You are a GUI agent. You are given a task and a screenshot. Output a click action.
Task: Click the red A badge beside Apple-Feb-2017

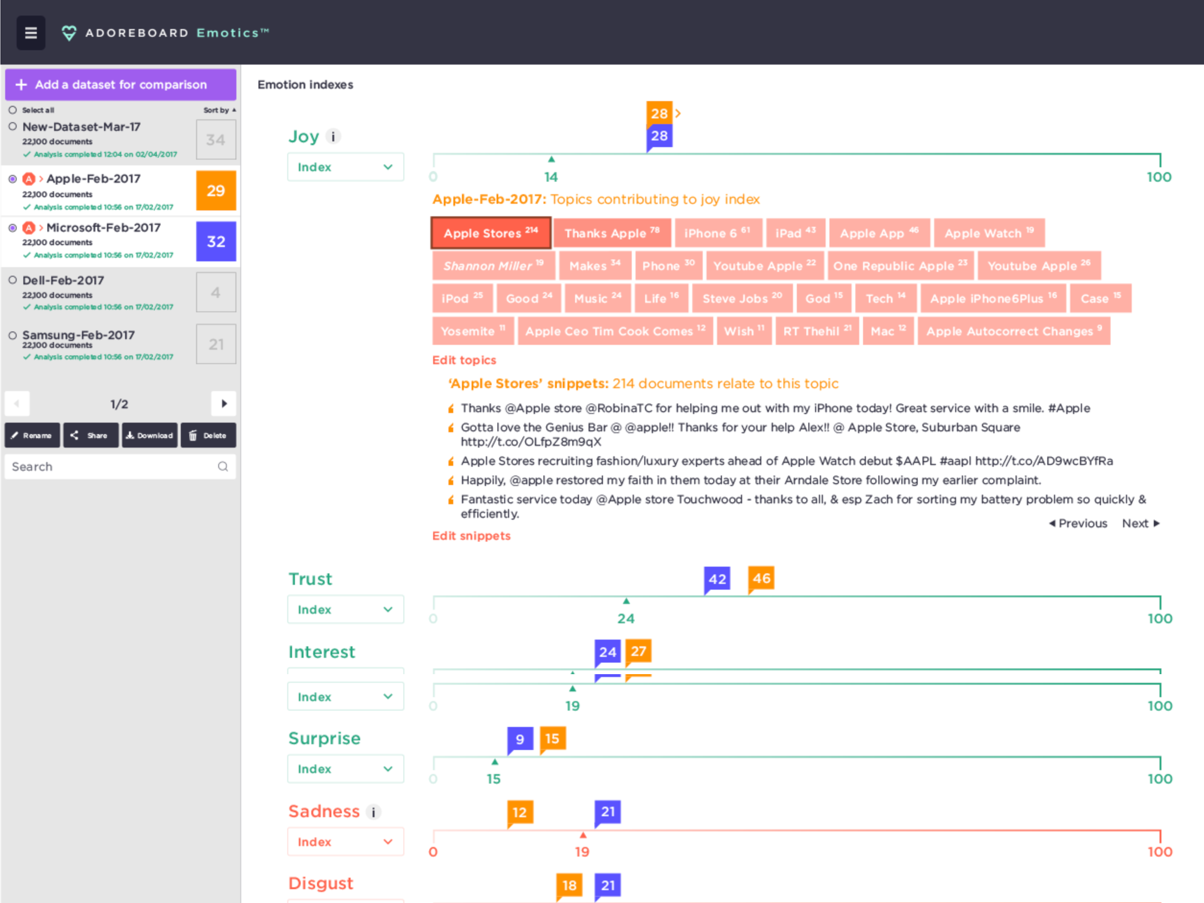point(29,179)
